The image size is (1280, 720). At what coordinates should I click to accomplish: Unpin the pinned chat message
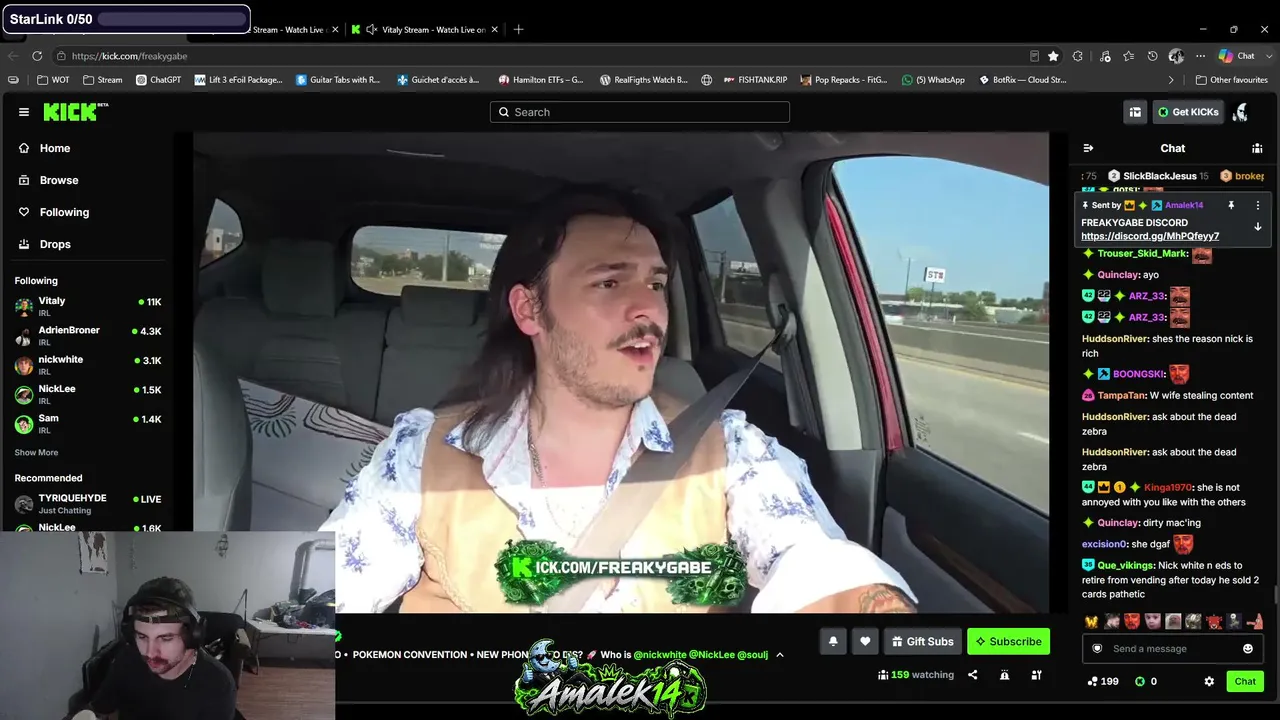(1231, 205)
